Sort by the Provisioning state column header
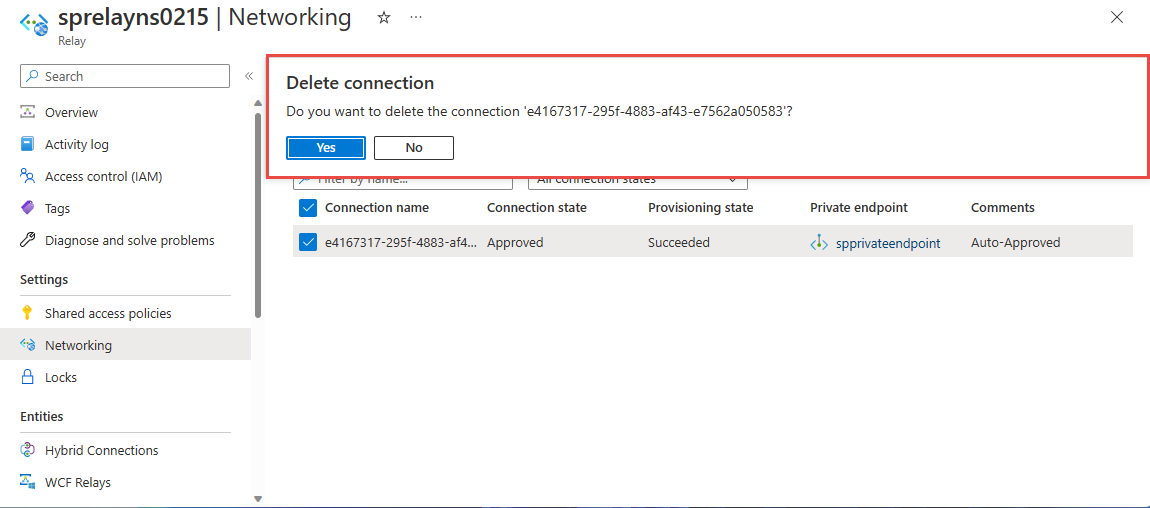This screenshot has width=1150, height=508. click(x=700, y=207)
